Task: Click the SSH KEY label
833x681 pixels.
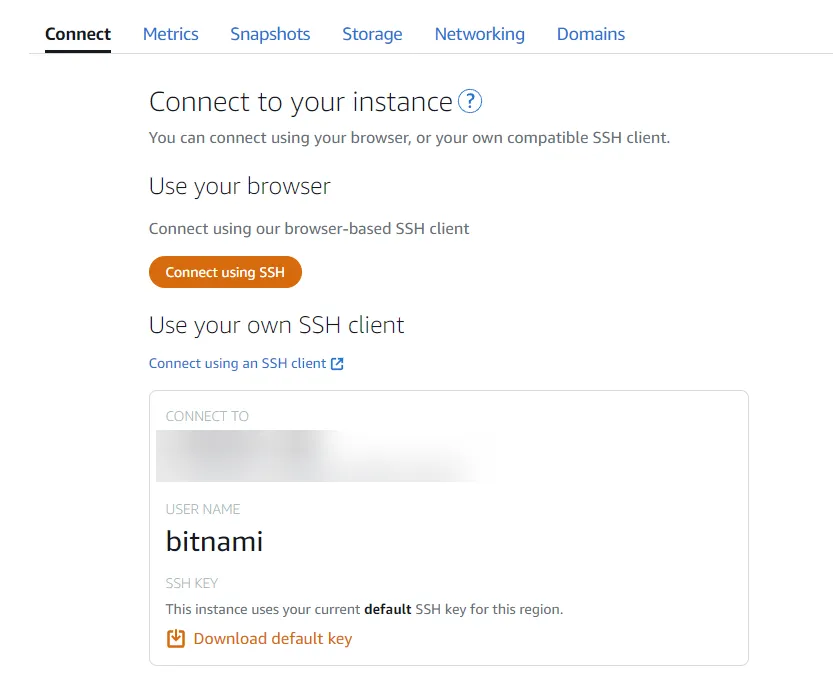Action: tap(192, 583)
